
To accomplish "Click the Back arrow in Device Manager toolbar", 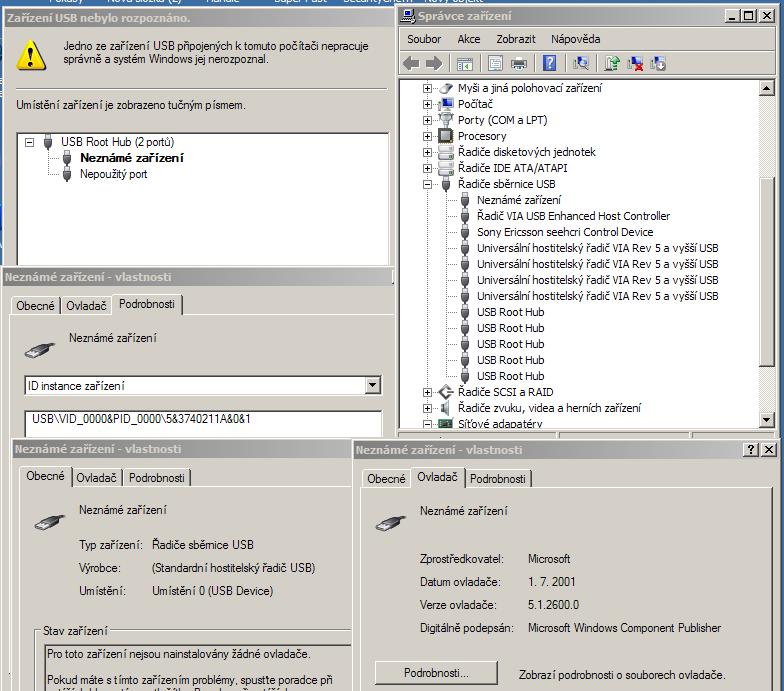I will [411, 64].
